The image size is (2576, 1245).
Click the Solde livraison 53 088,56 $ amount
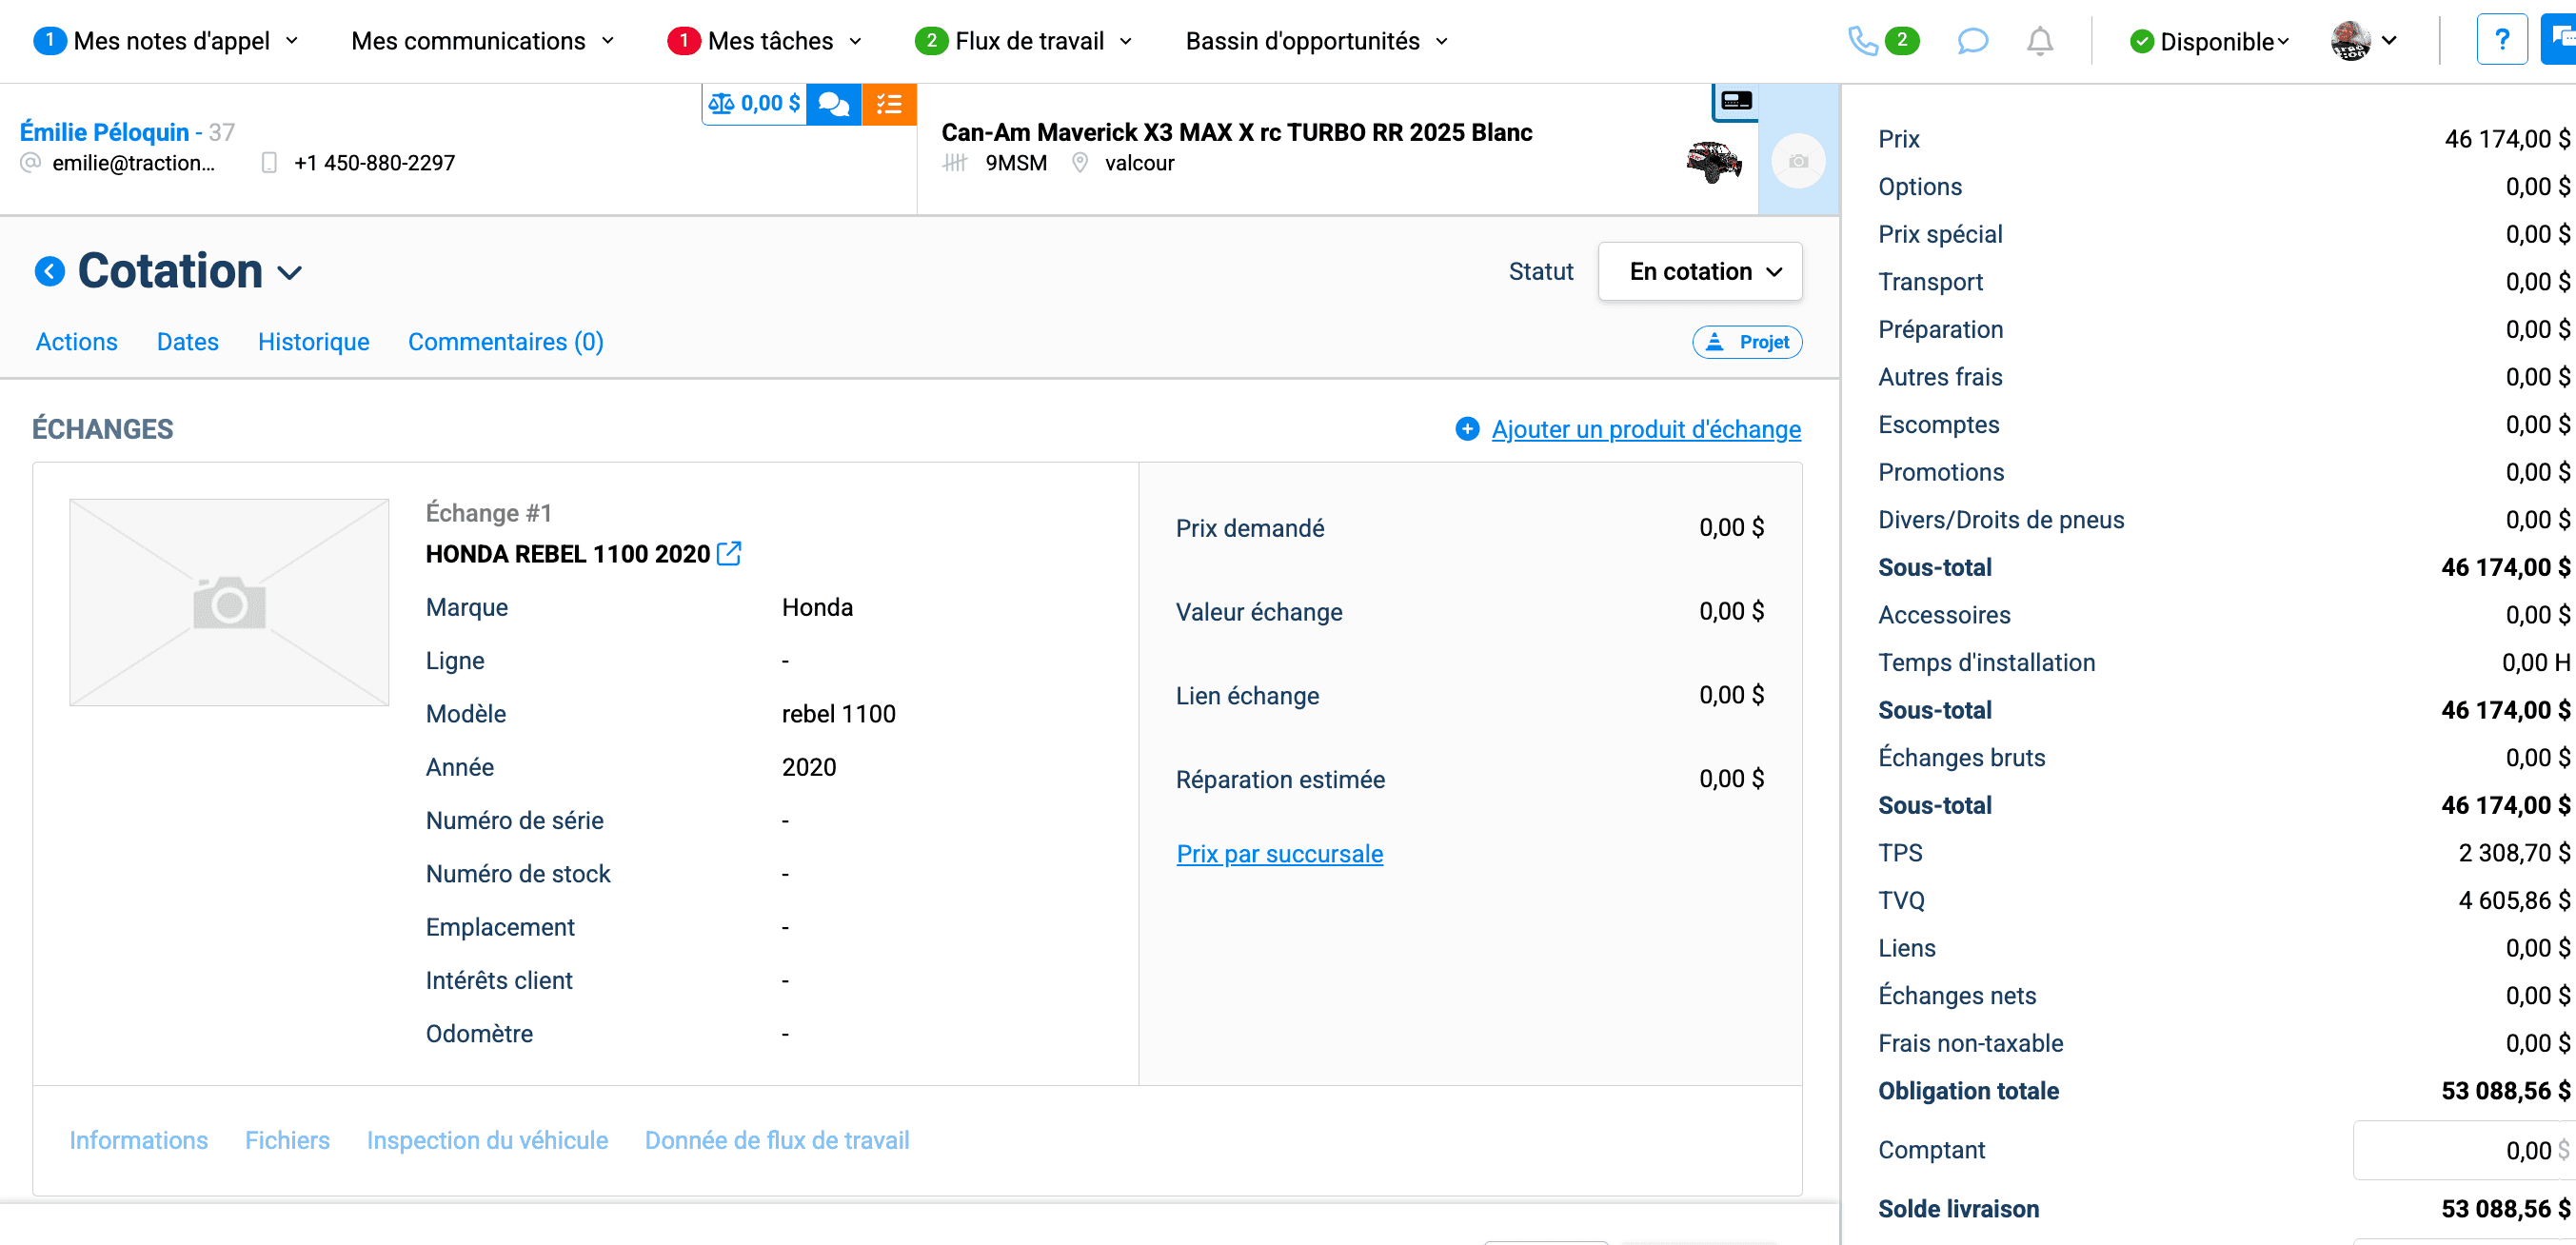pos(2505,1209)
